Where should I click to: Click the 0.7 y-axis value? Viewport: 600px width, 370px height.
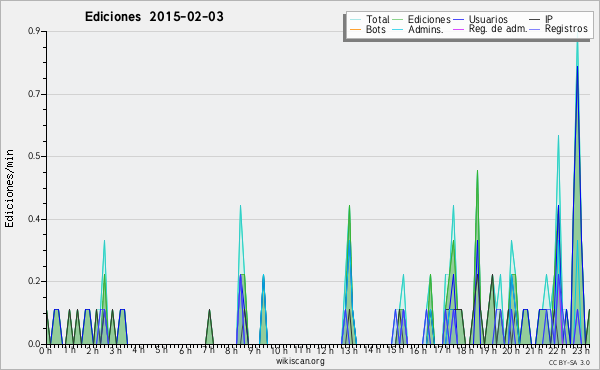pos(34,94)
